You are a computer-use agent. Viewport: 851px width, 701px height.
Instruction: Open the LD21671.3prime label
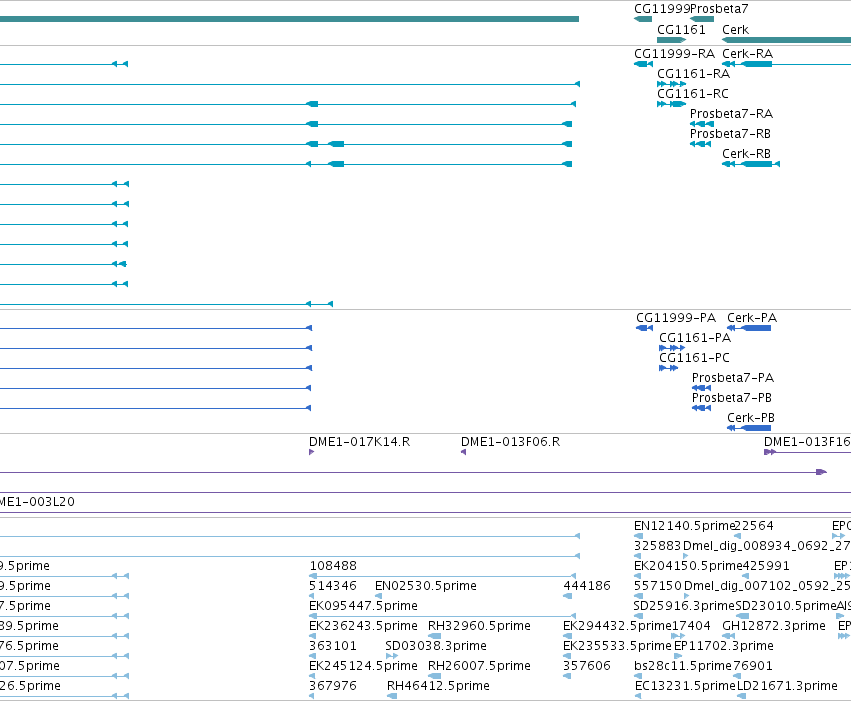click(787, 686)
